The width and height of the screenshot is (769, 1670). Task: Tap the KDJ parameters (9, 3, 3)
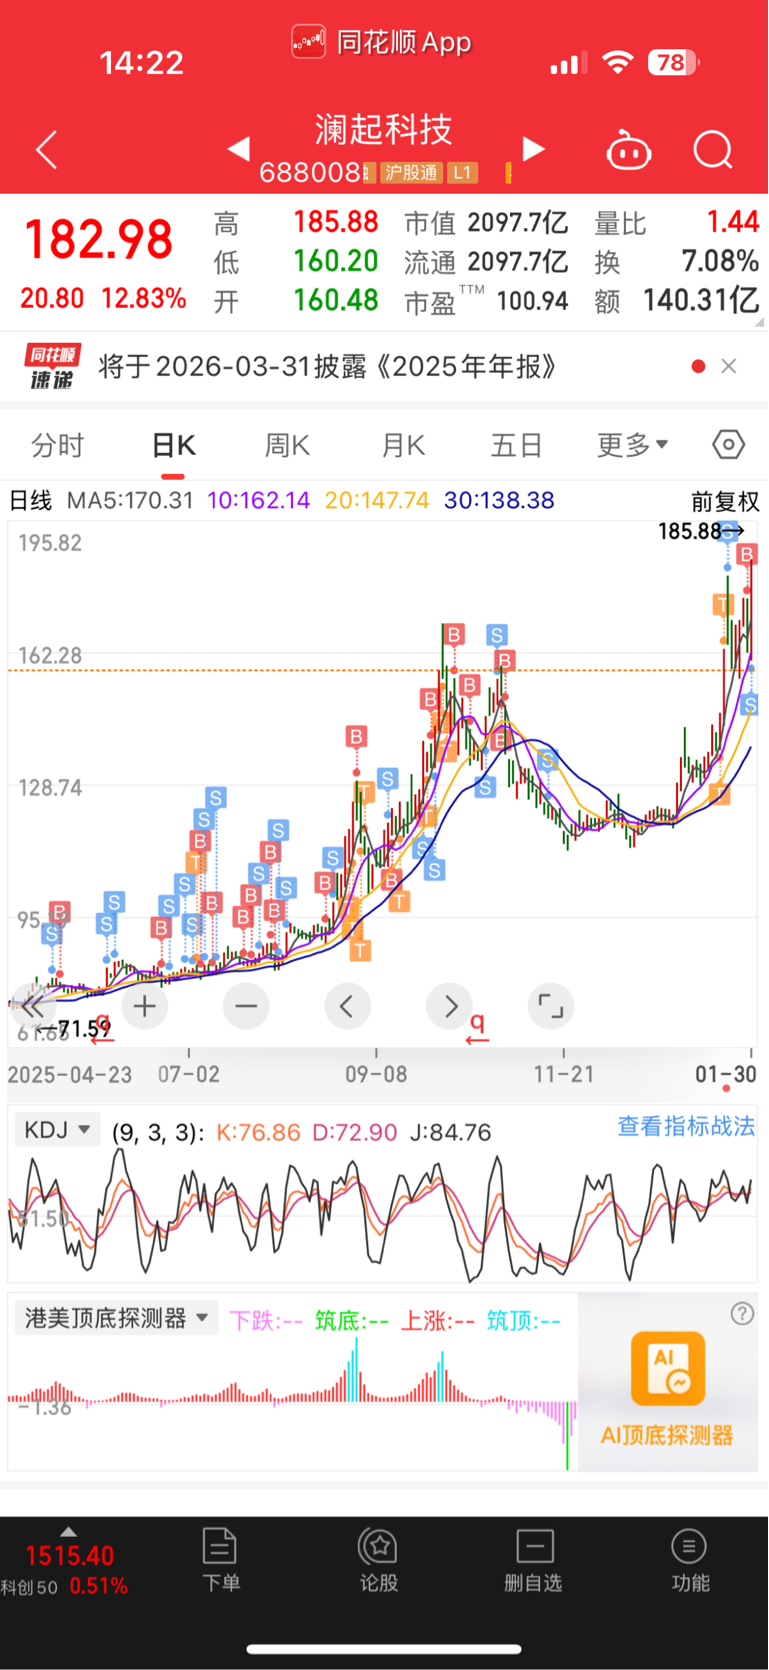click(x=158, y=1132)
